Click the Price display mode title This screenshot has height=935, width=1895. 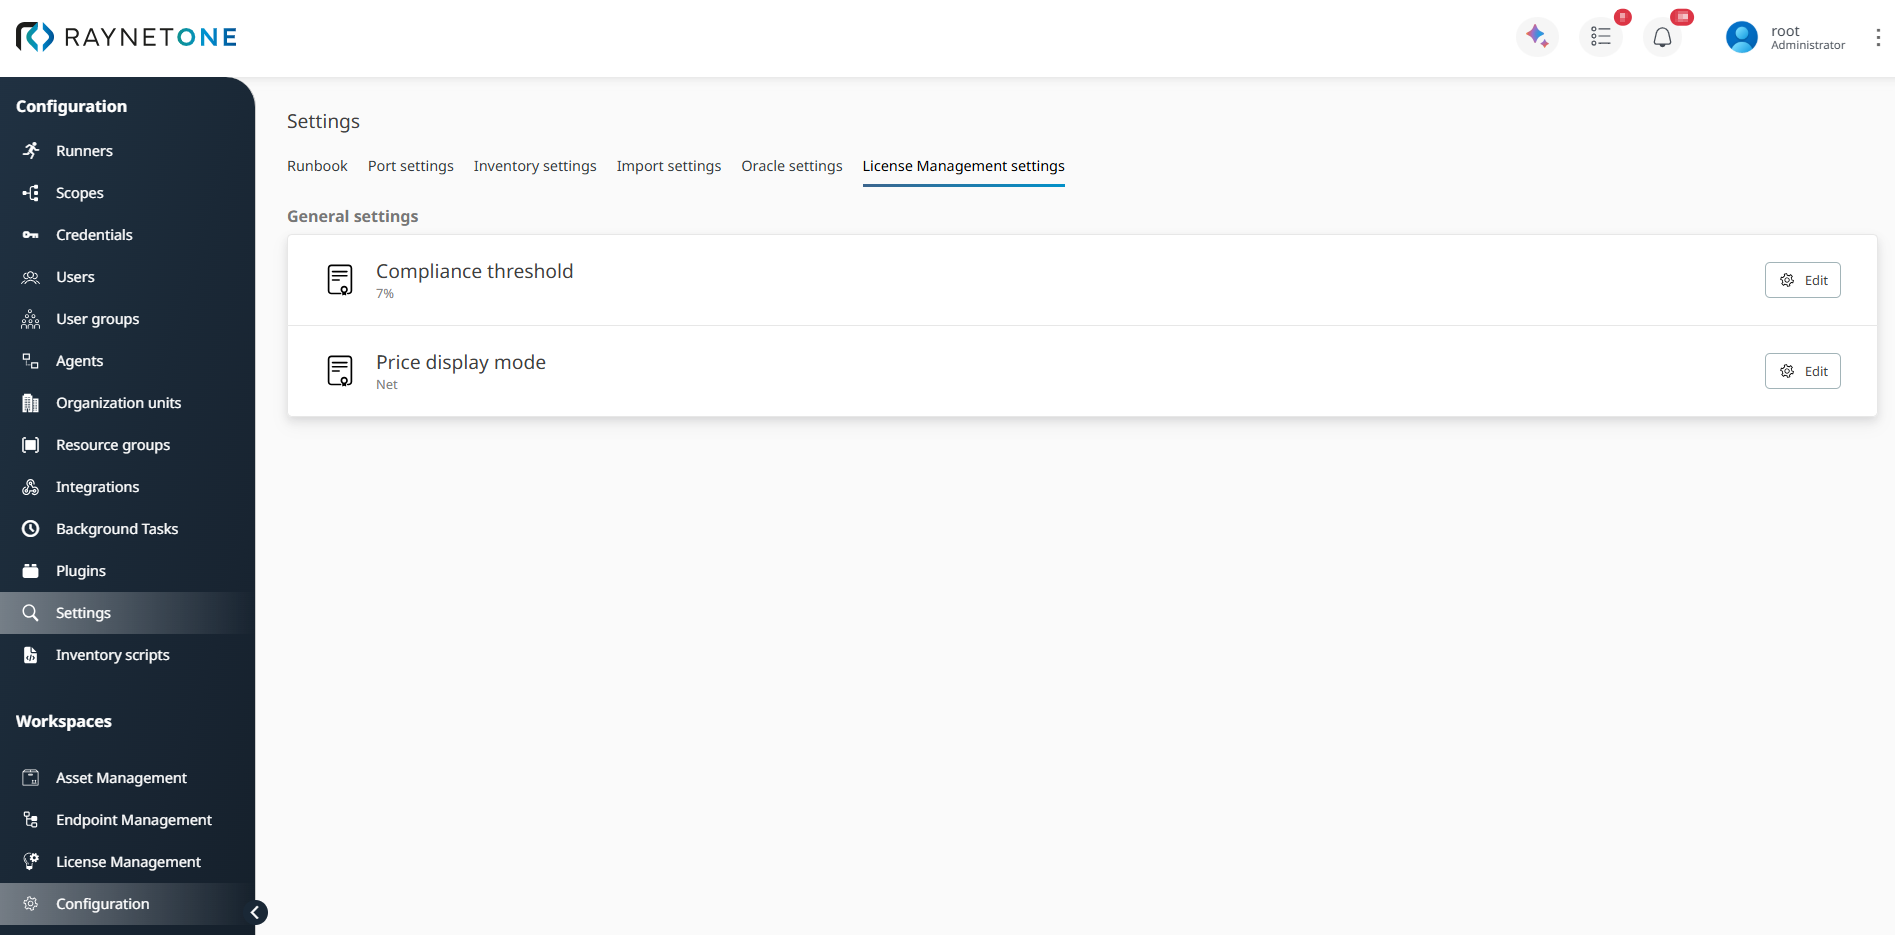coord(461,362)
